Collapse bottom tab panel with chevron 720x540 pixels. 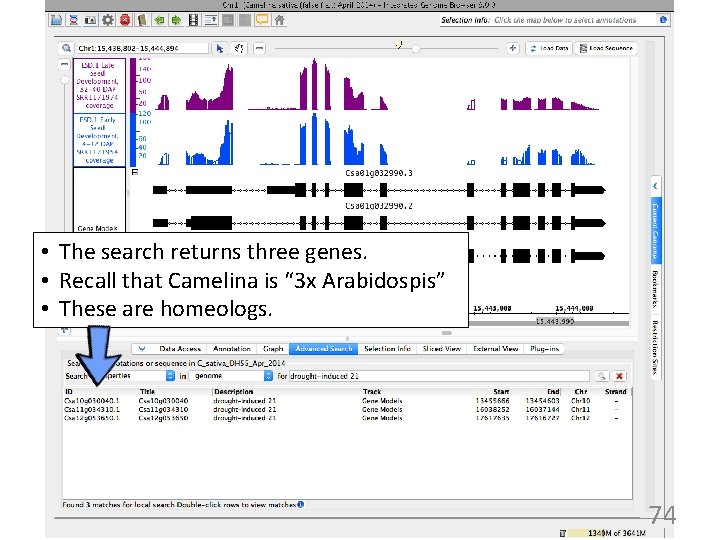coord(142,349)
